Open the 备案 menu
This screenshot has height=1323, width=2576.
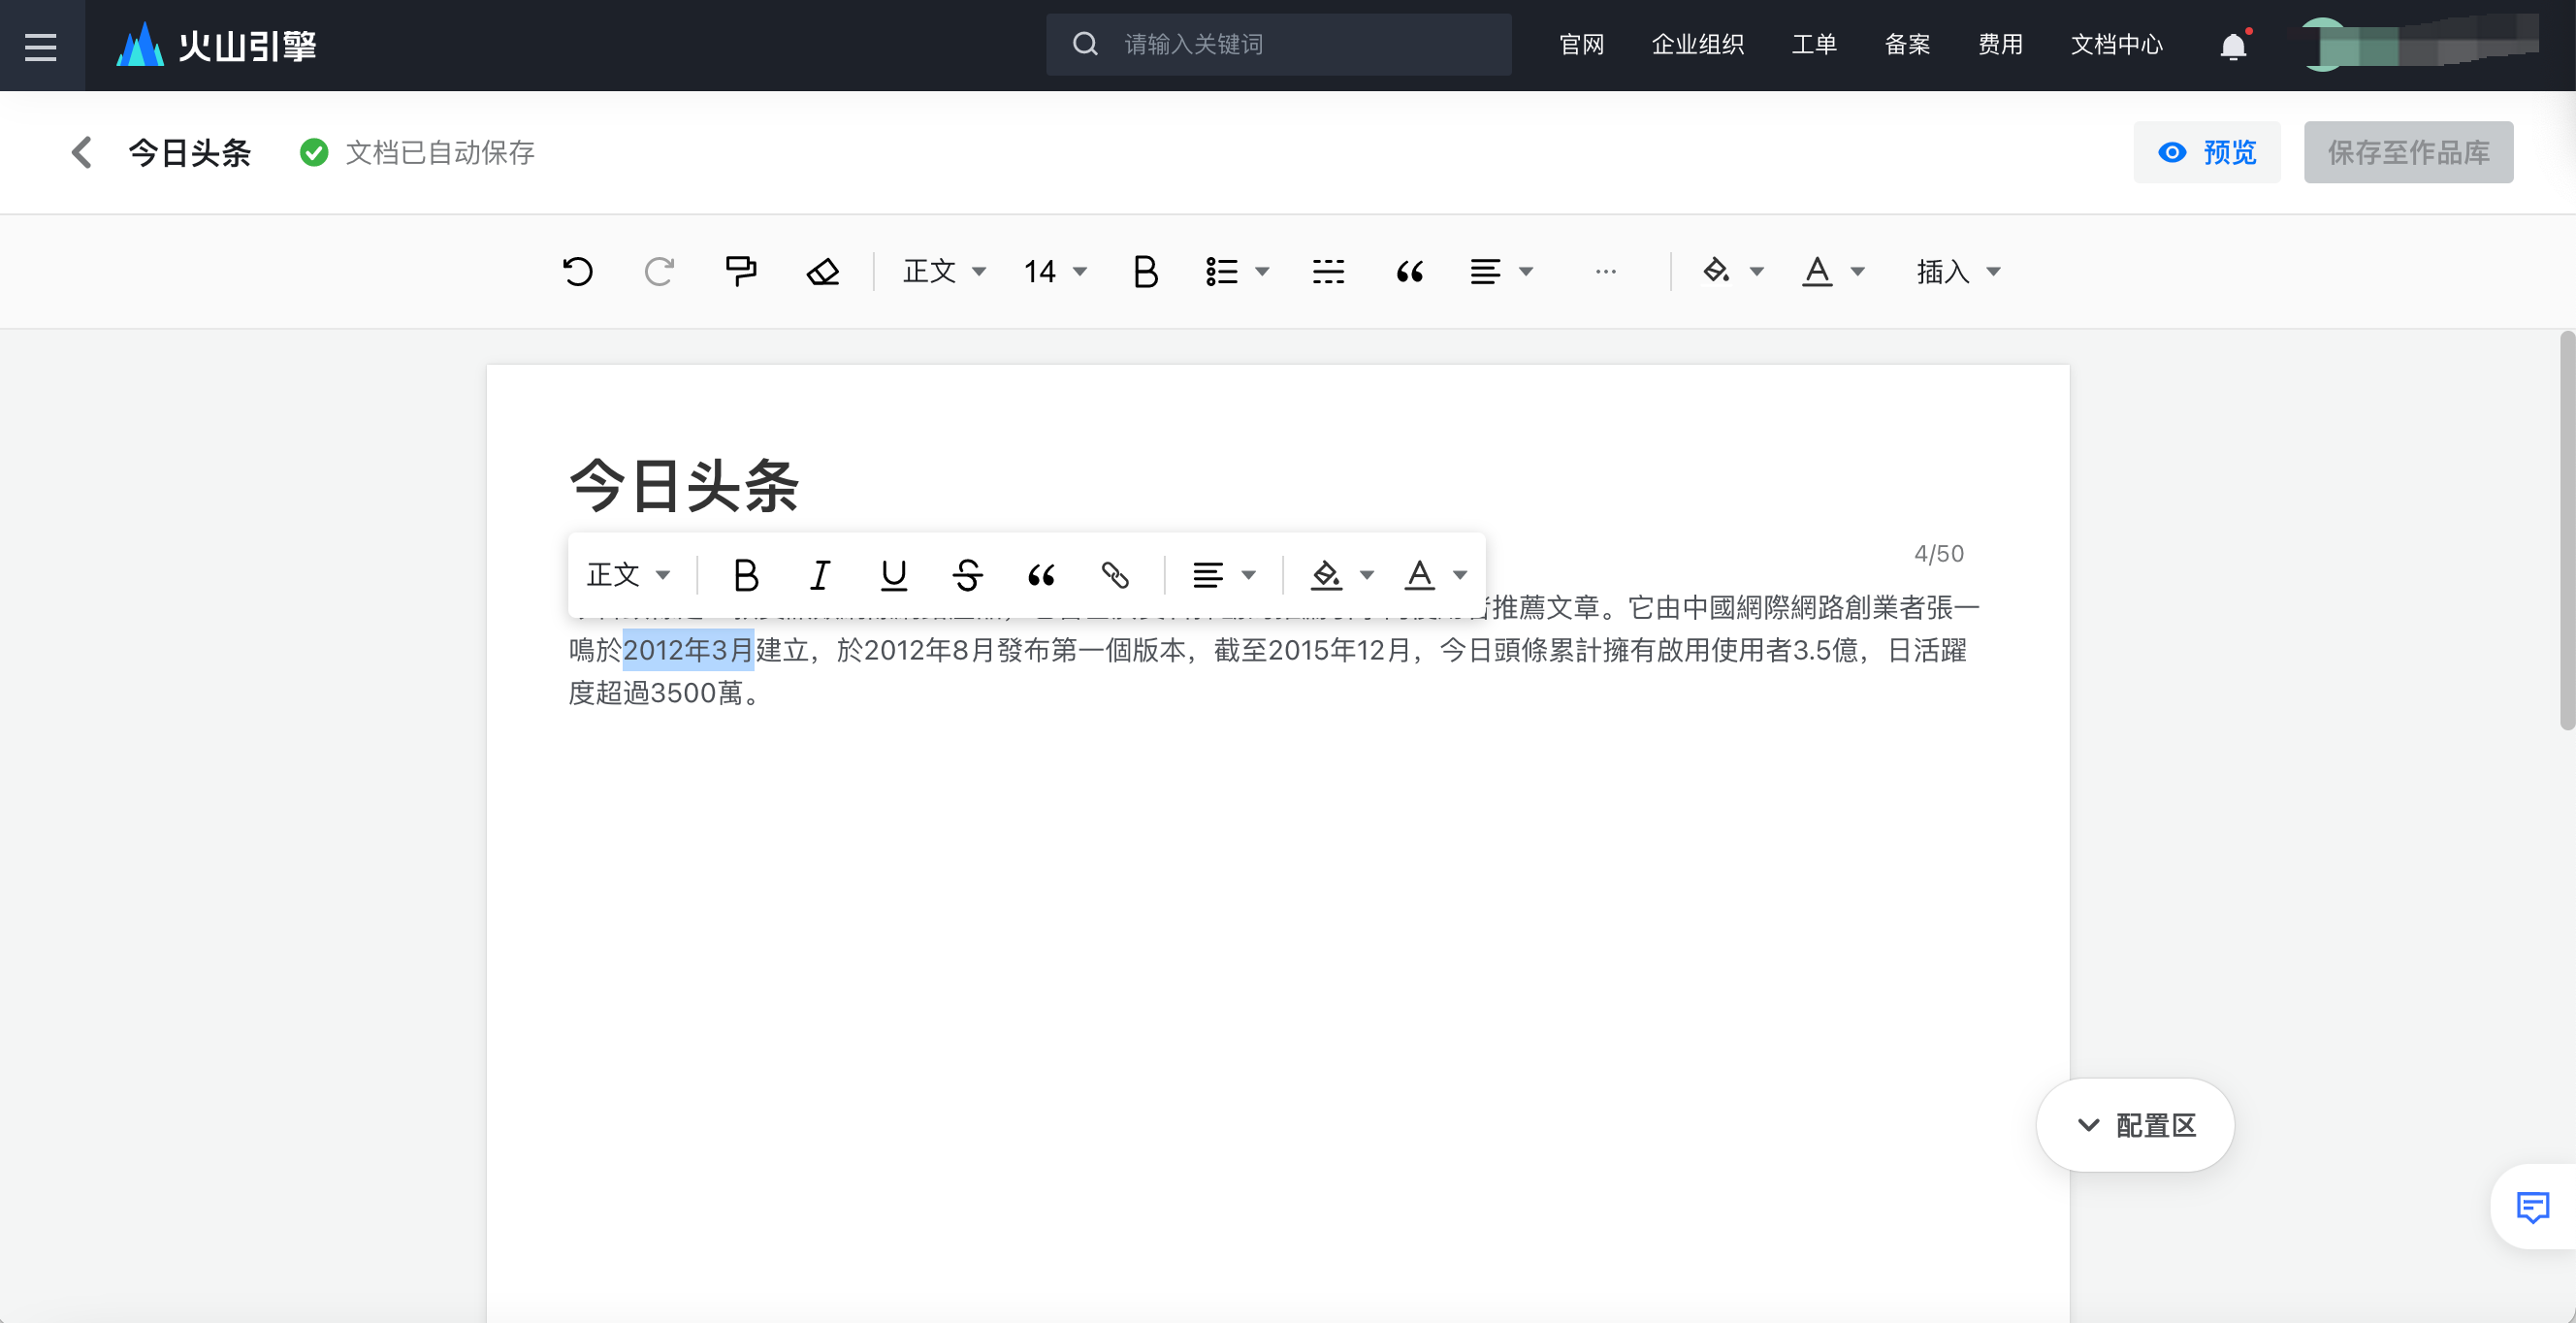1907,45
